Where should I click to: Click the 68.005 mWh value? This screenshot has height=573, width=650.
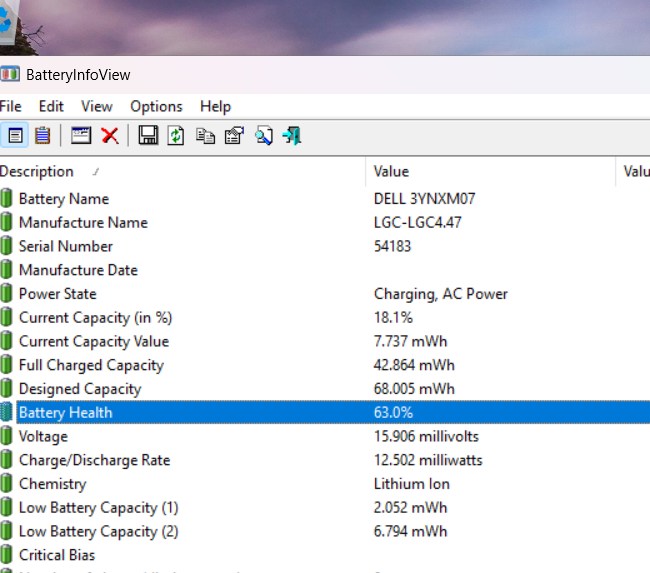point(414,389)
